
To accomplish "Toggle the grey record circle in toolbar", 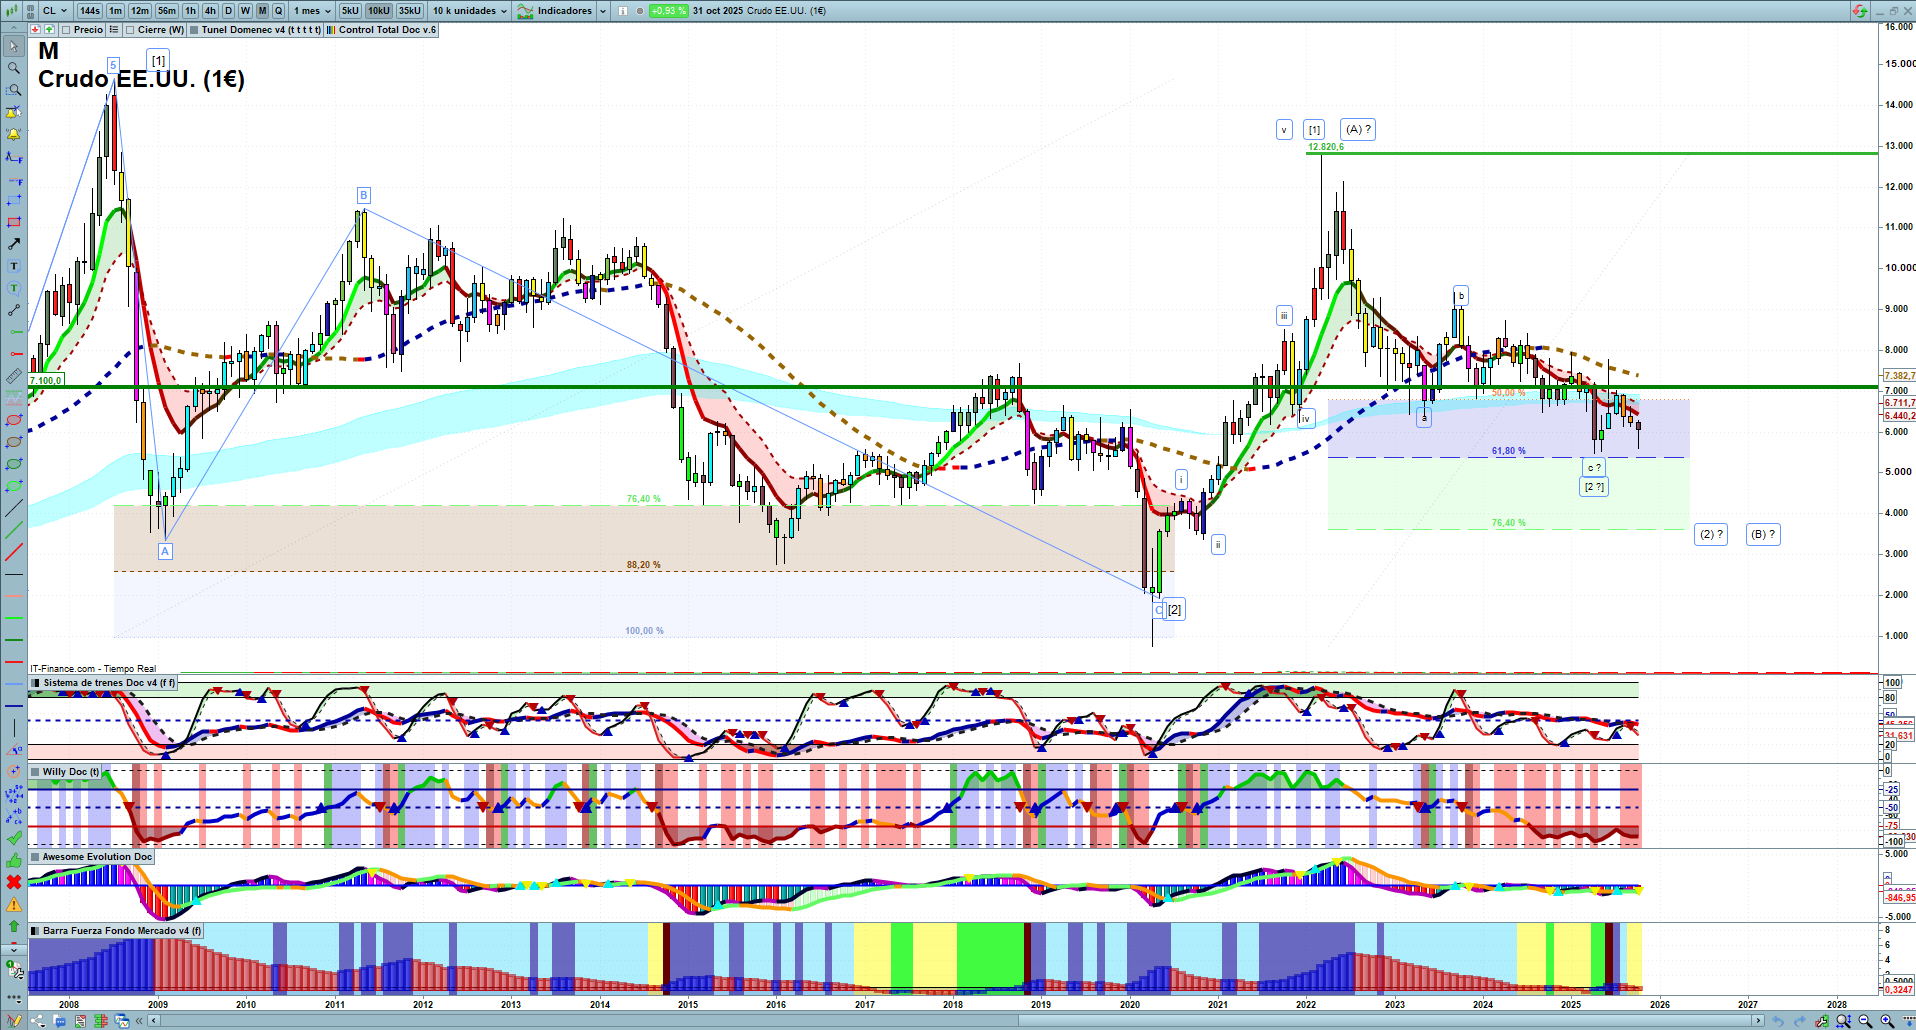I will click(x=640, y=11).
